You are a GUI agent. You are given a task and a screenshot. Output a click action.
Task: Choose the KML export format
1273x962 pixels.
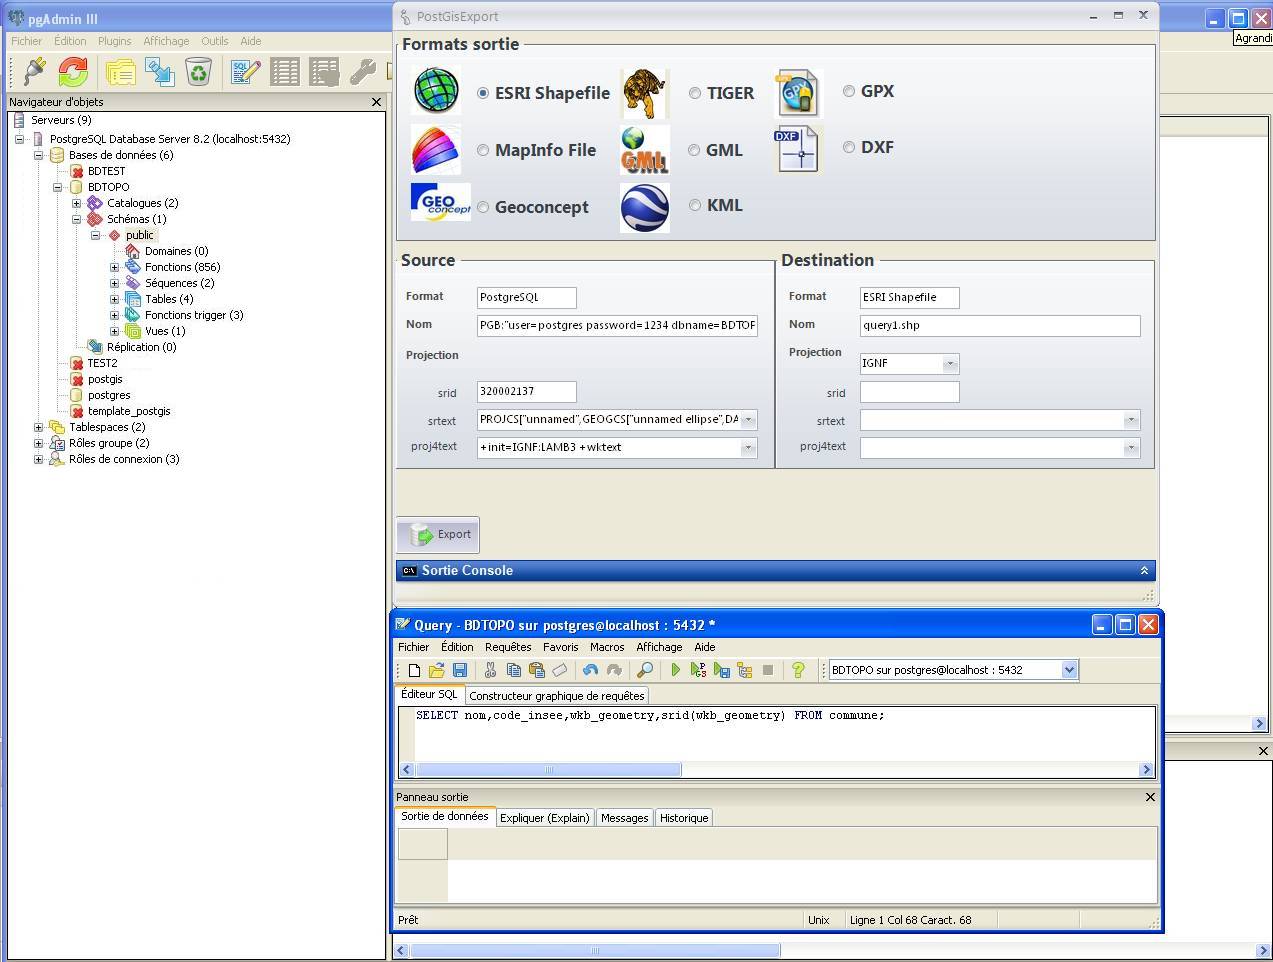click(695, 205)
